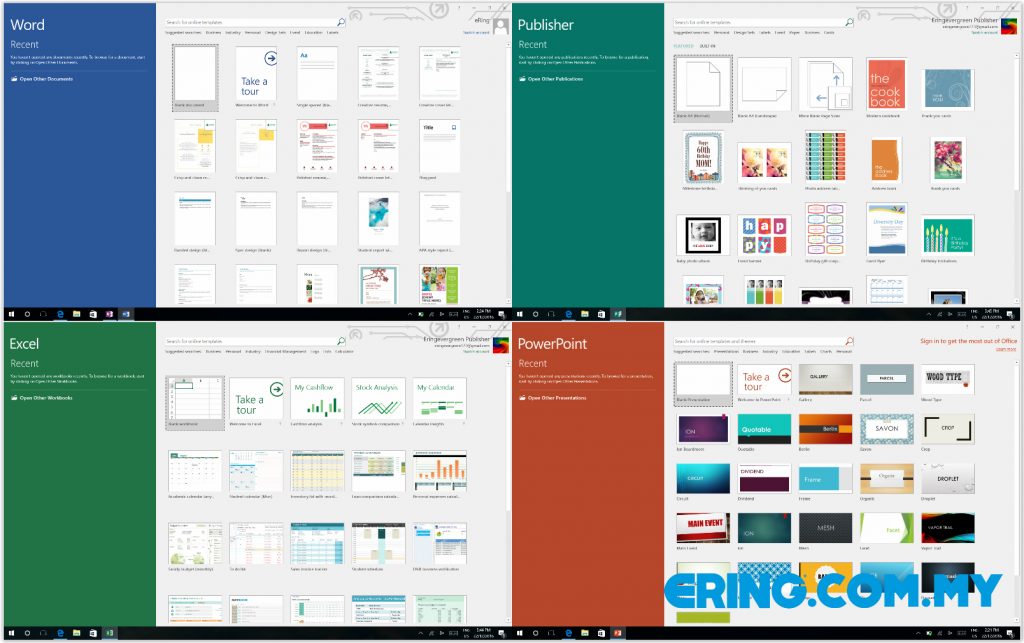Click the Word template search box
Viewport: 1024px width, 643px height.
[x=255, y=22]
